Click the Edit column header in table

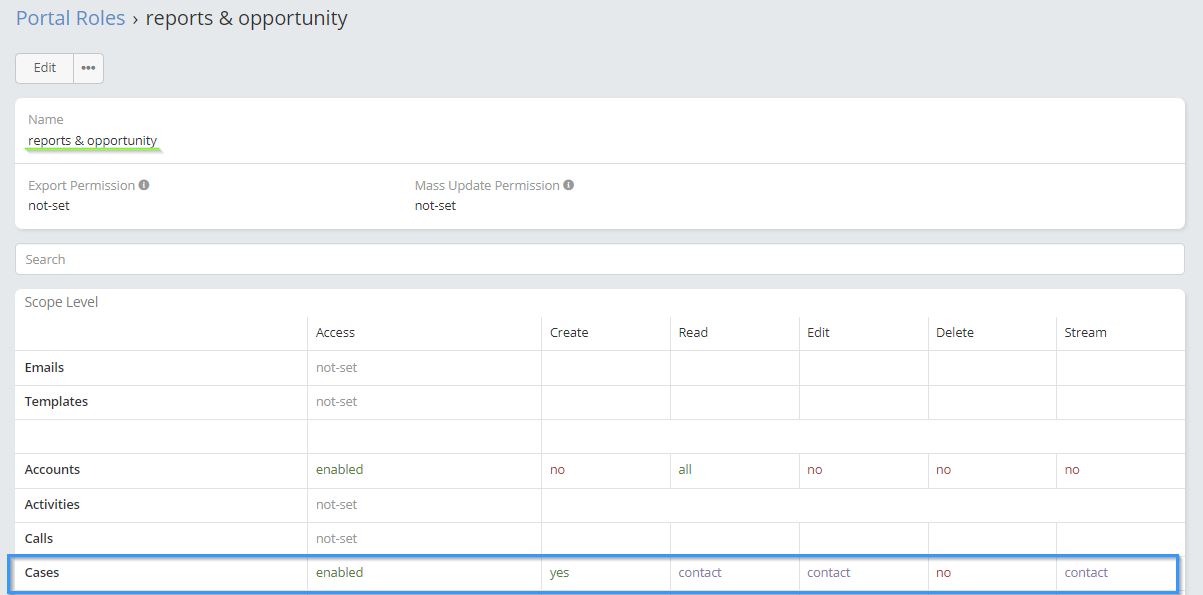point(818,333)
